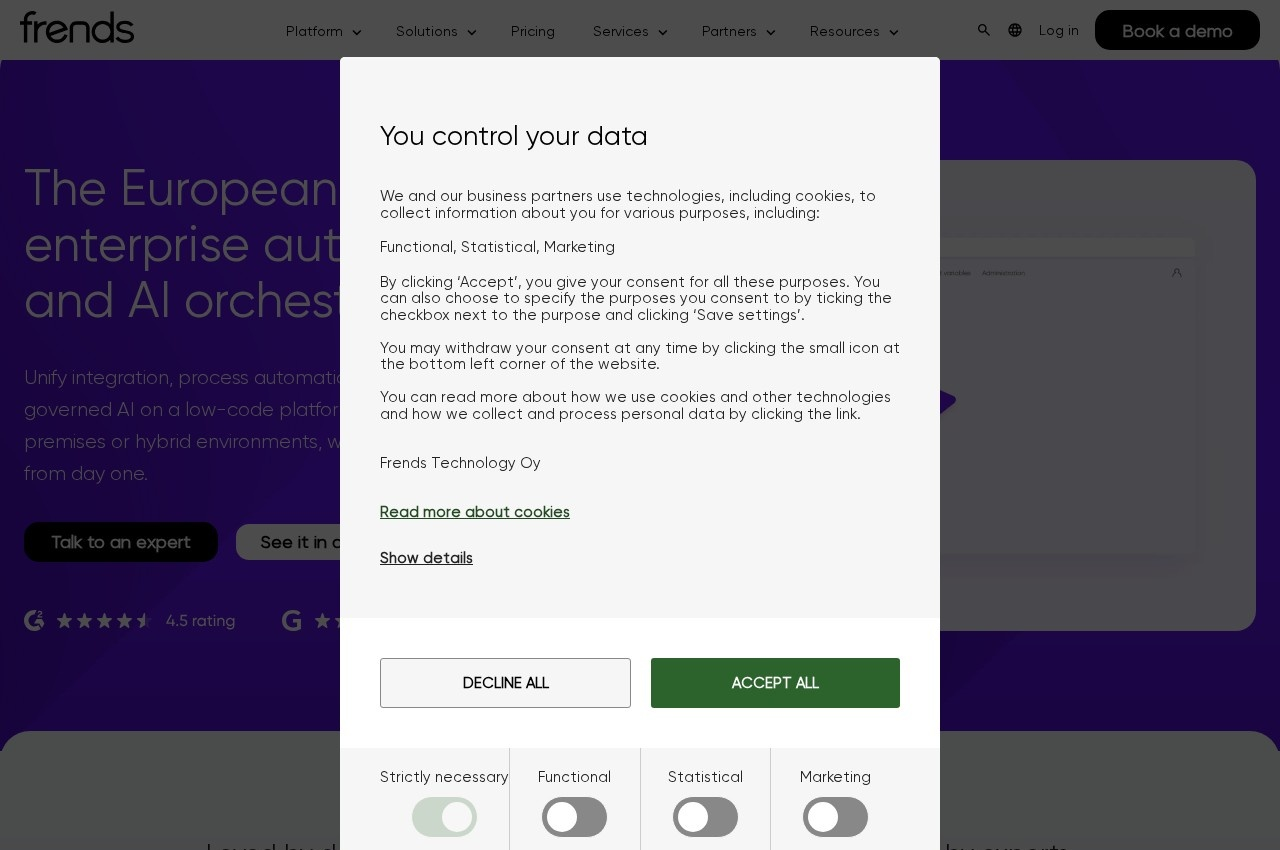Click the G2 logo beside 4.5 rating
This screenshot has width=1280, height=850.
(x=34, y=621)
